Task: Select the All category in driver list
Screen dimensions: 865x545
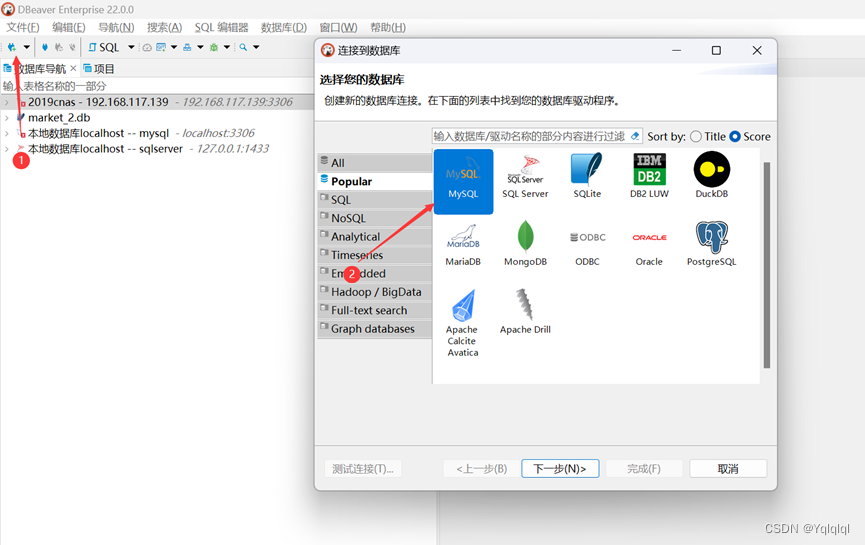Action: point(375,163)
